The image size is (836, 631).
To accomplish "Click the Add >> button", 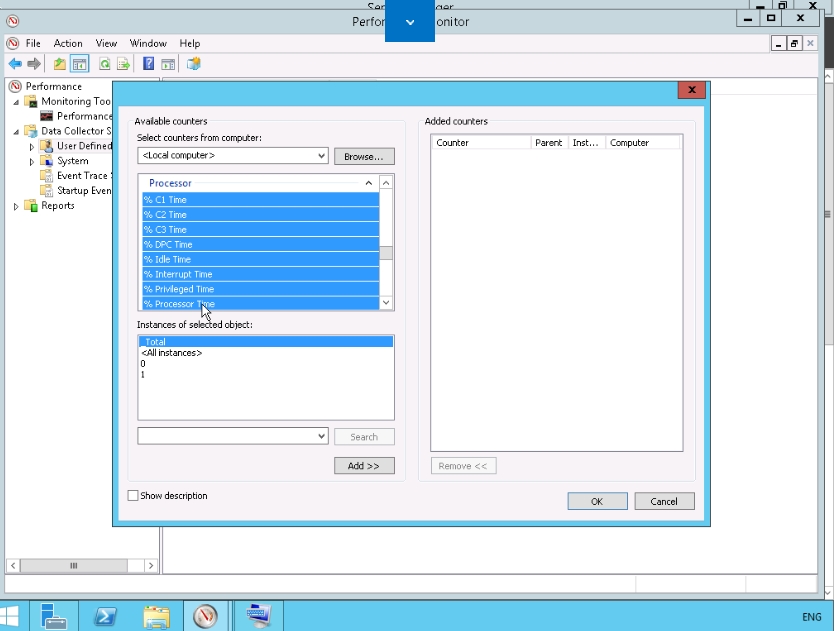I will 364,466.
